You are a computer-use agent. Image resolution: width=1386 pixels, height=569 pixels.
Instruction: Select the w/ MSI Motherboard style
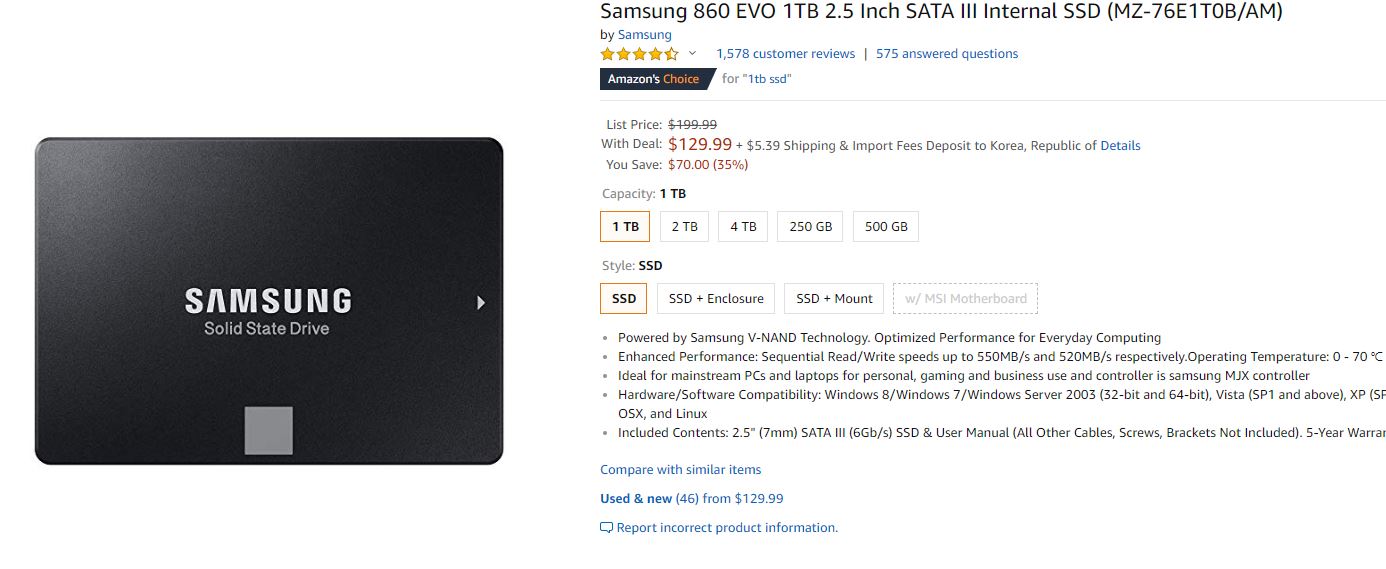[x=965, y=299]
